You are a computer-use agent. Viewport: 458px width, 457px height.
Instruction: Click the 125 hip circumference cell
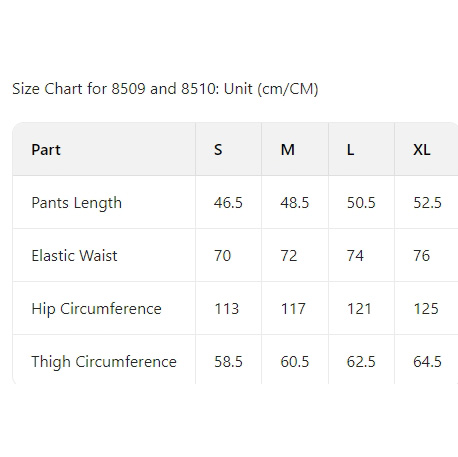click(x=426, y=309)
